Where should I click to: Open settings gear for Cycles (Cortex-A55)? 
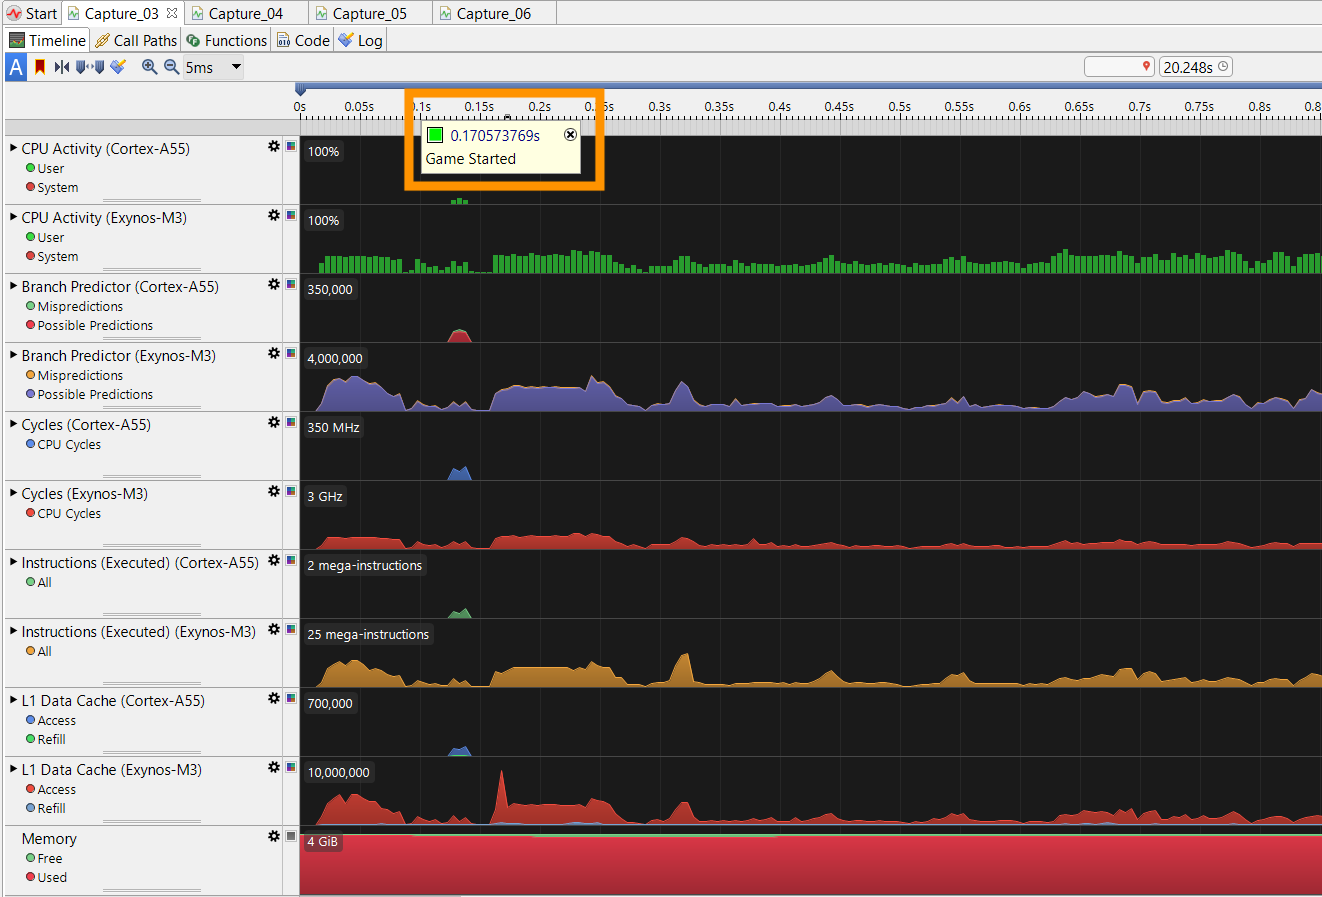pyautogui.click(x=274, y=422)
